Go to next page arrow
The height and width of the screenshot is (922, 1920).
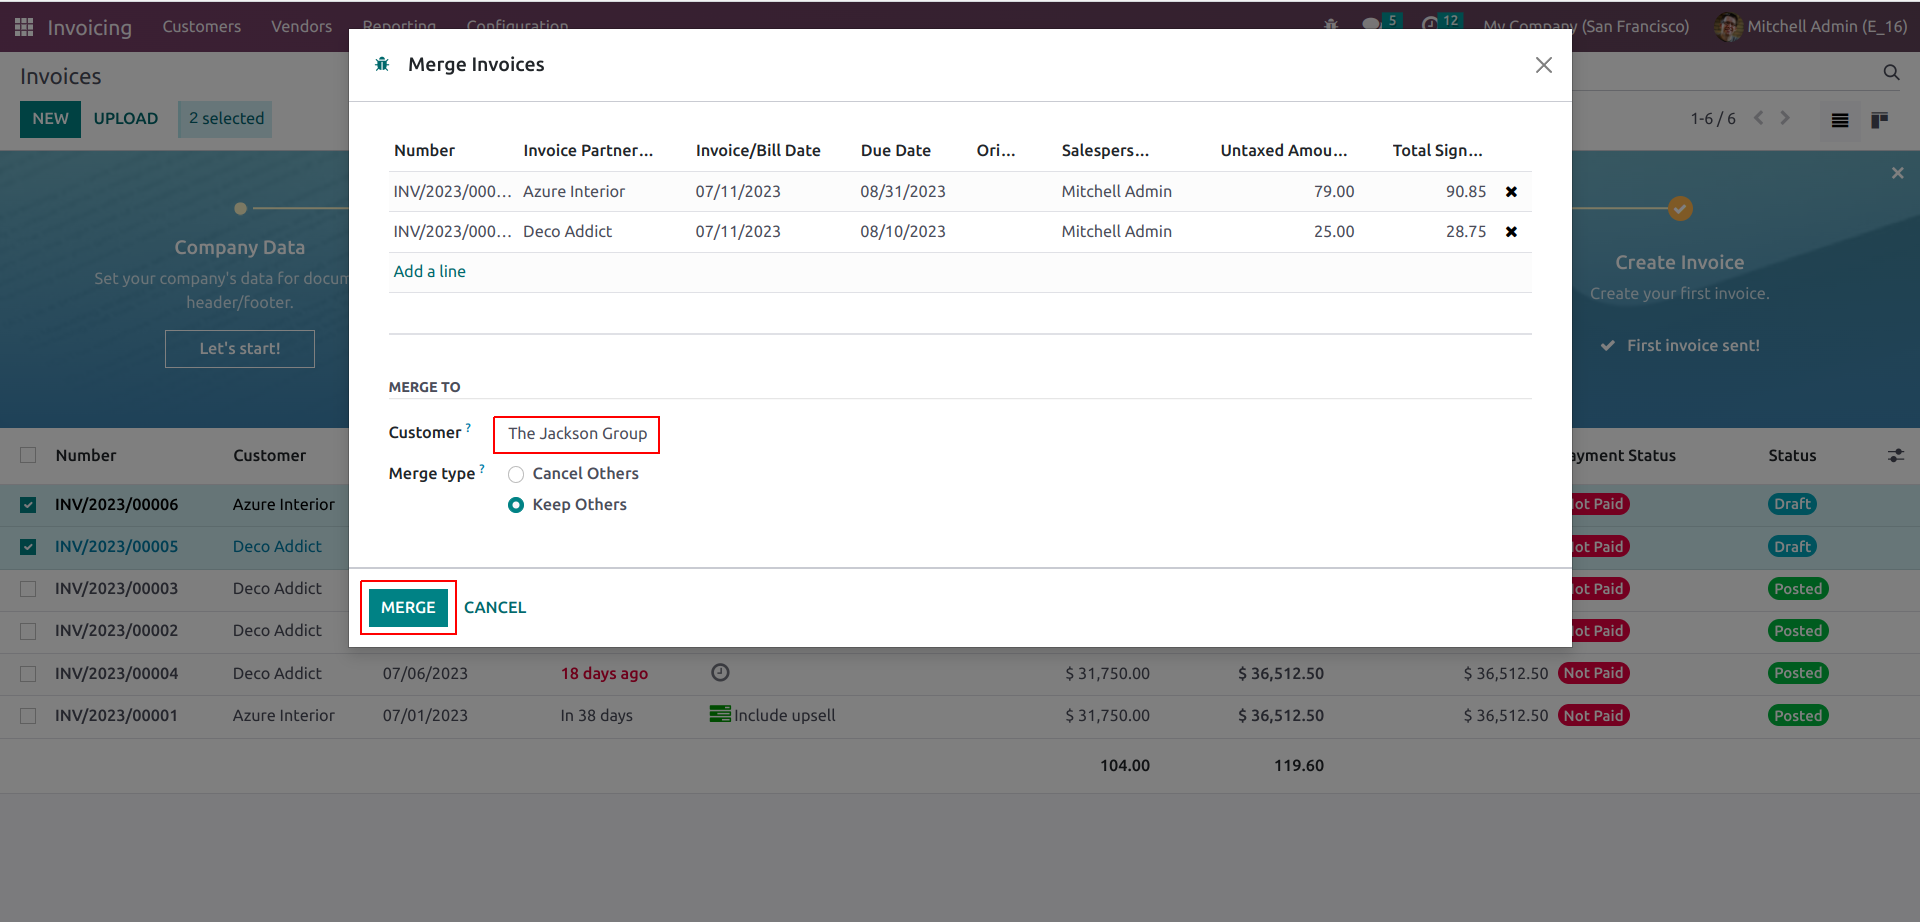[1785, 118]
